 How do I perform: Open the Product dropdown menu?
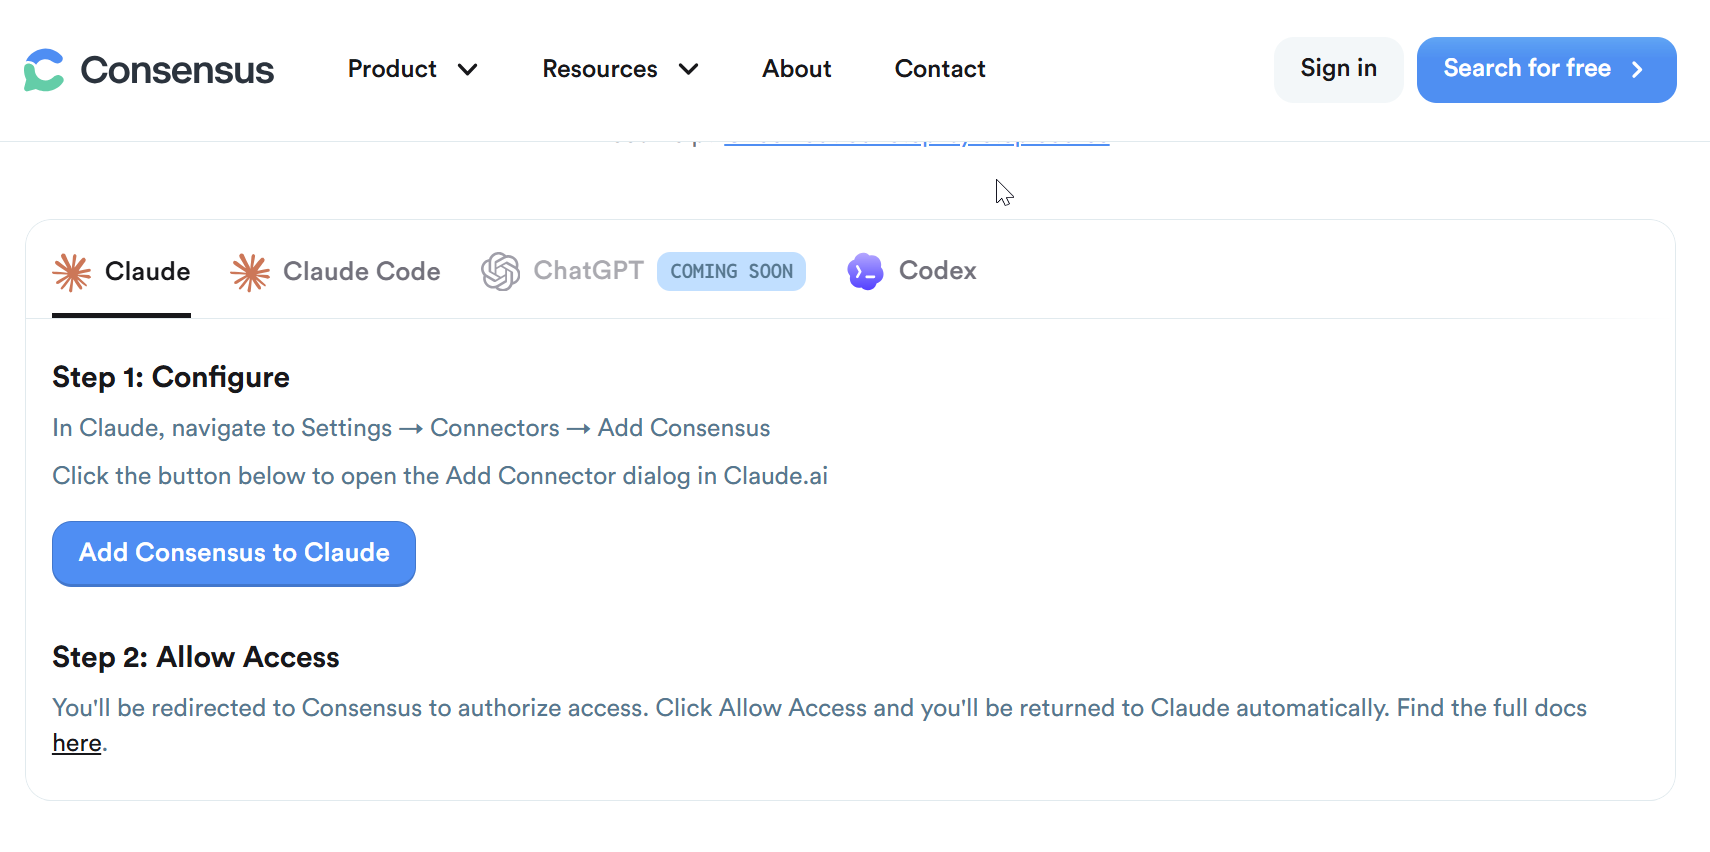pos(412,69)
